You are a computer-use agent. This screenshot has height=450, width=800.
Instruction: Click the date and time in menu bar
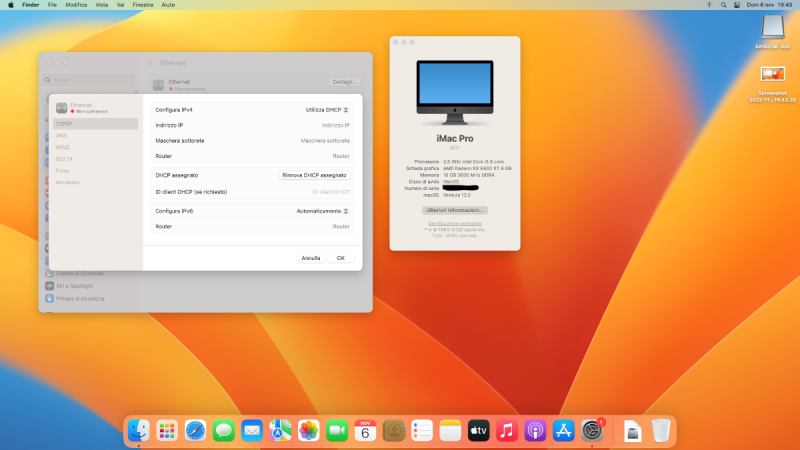(769, 5)
